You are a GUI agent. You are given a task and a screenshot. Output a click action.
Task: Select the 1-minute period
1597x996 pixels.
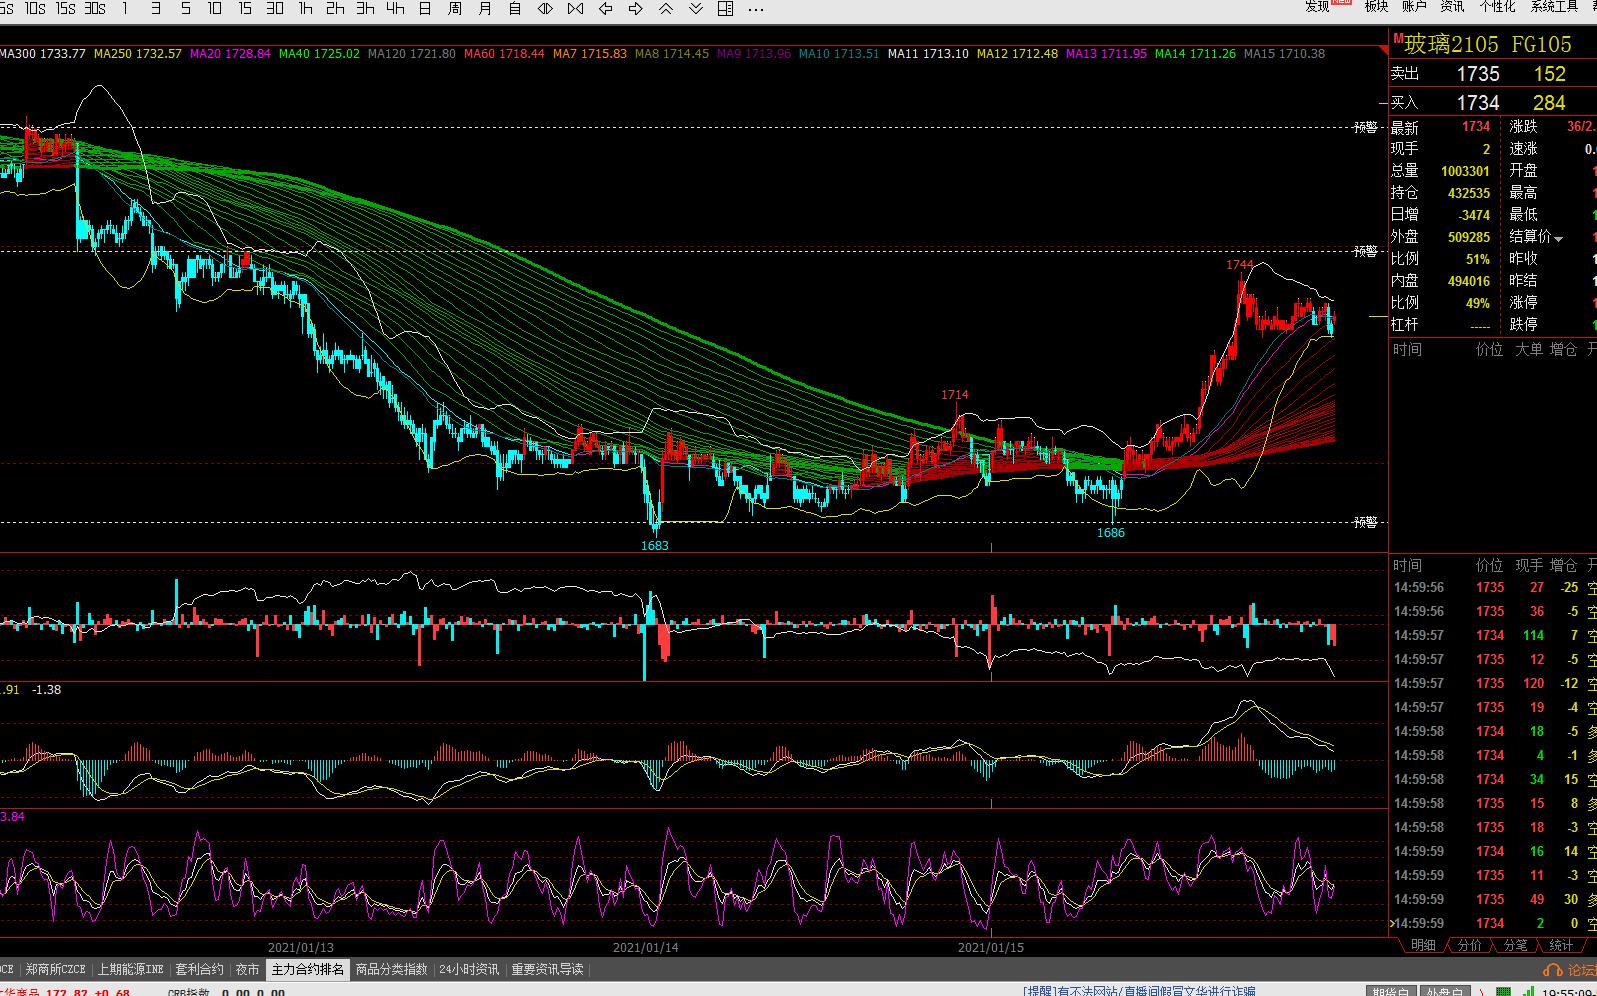pos(125,8)
